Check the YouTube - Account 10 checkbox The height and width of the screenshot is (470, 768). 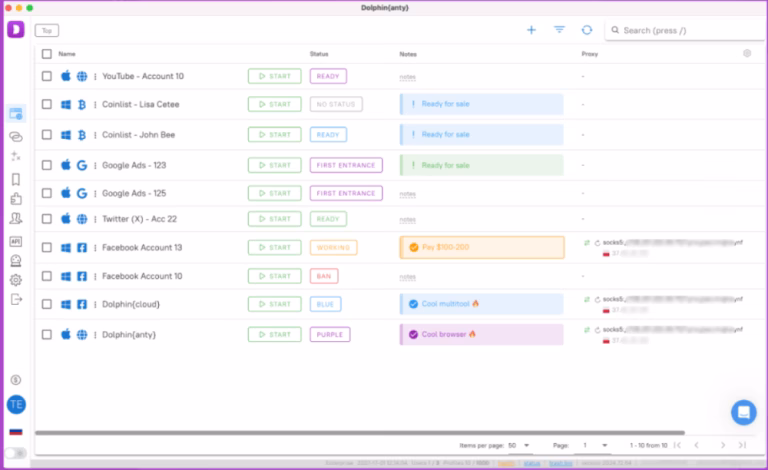click(47, 76)
